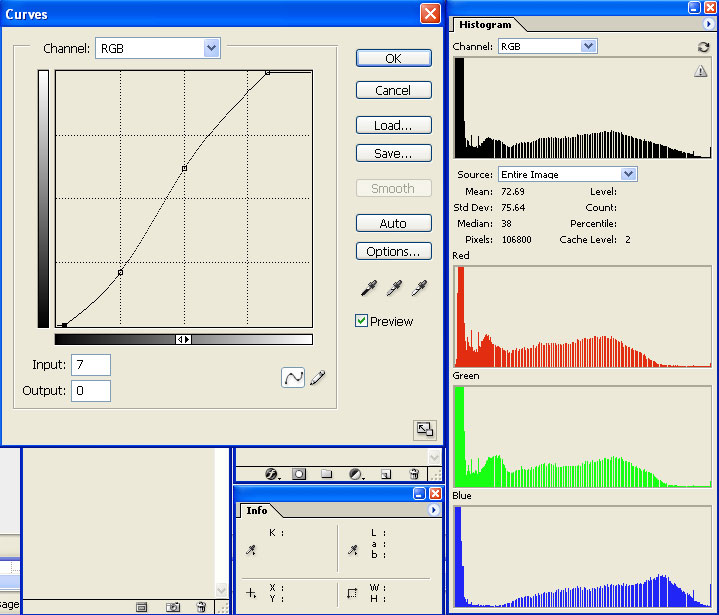Click the History panel camera snapshot icon
719x615 pixels.
pyautogui.click(x=173, y=607)
